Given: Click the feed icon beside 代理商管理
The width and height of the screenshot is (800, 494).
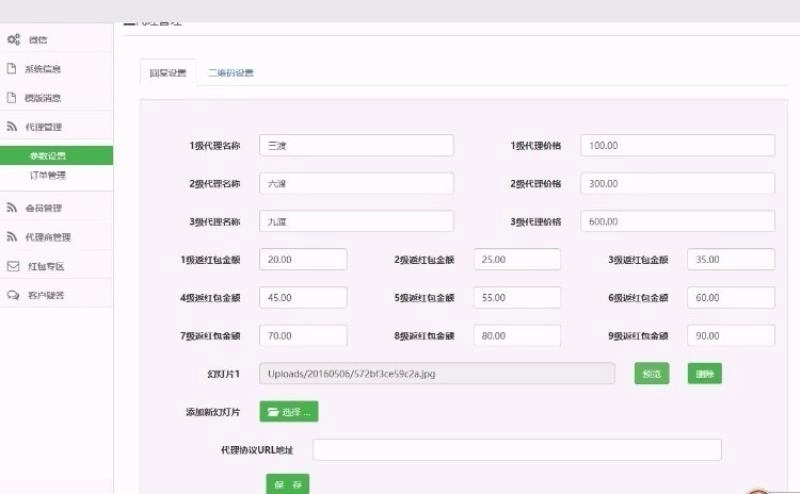Looking at the screenshot, I should point(12,237).
